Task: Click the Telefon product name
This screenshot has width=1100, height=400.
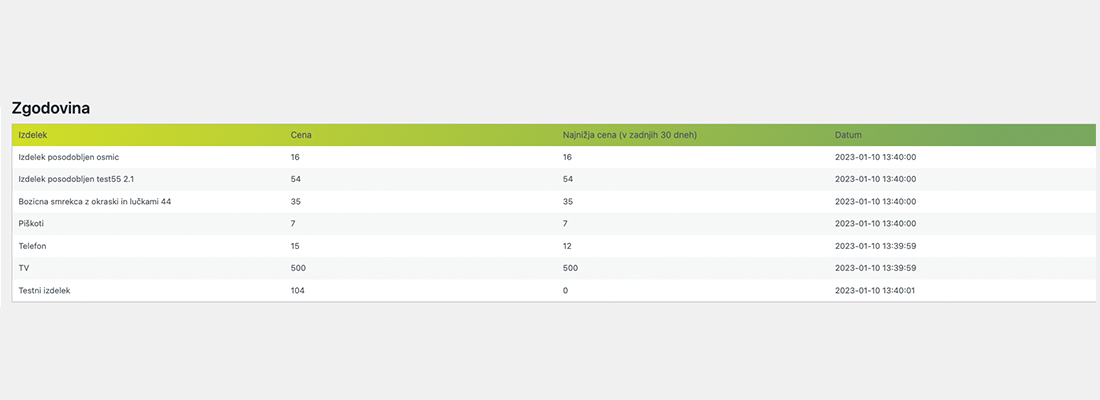Action: [32, 246]
